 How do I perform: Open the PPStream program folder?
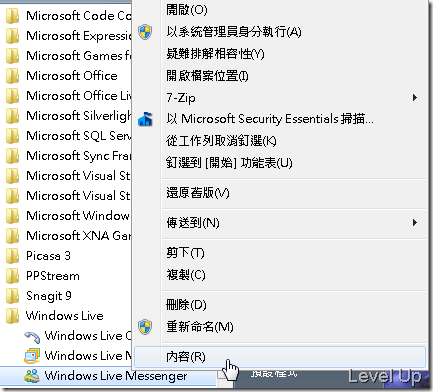pos(53,276)
